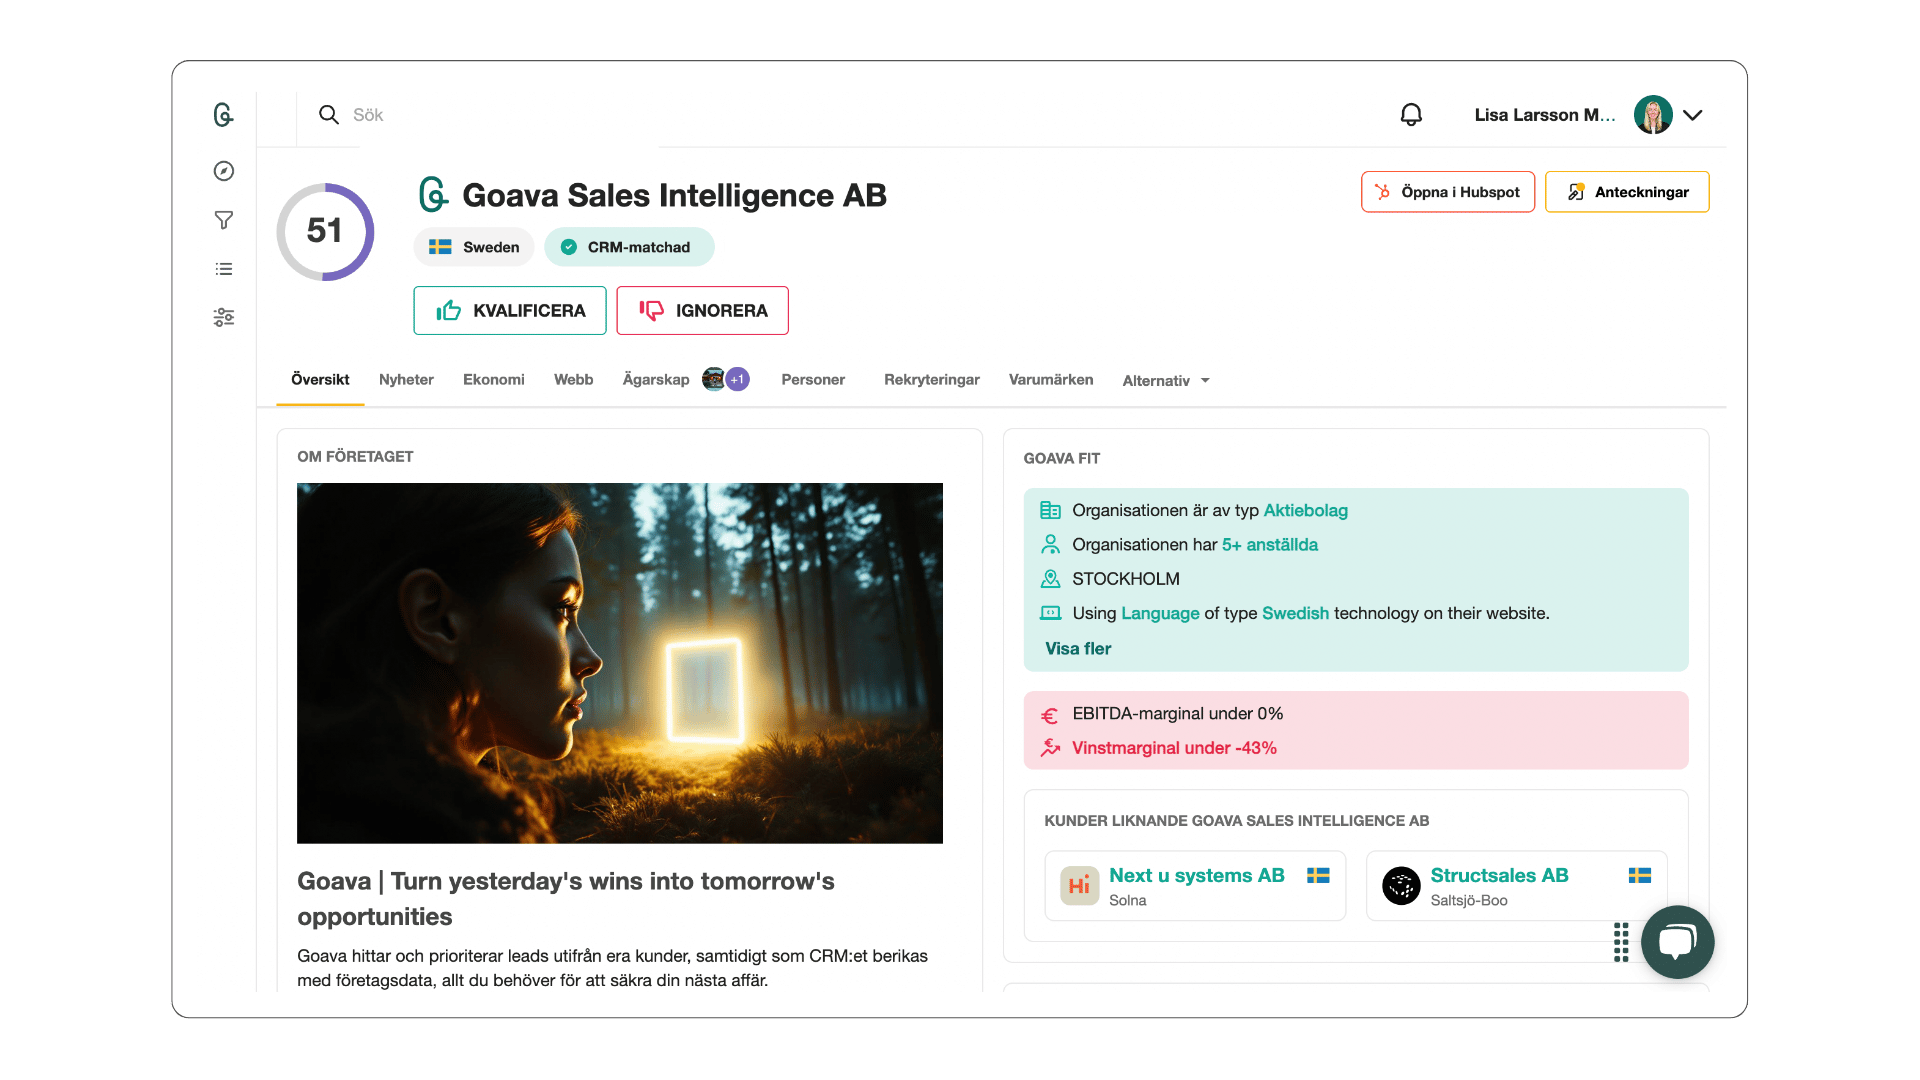Click Lisa Larsson's profile avatar
The image size is (1920, 1080).
coord(1653,115)
